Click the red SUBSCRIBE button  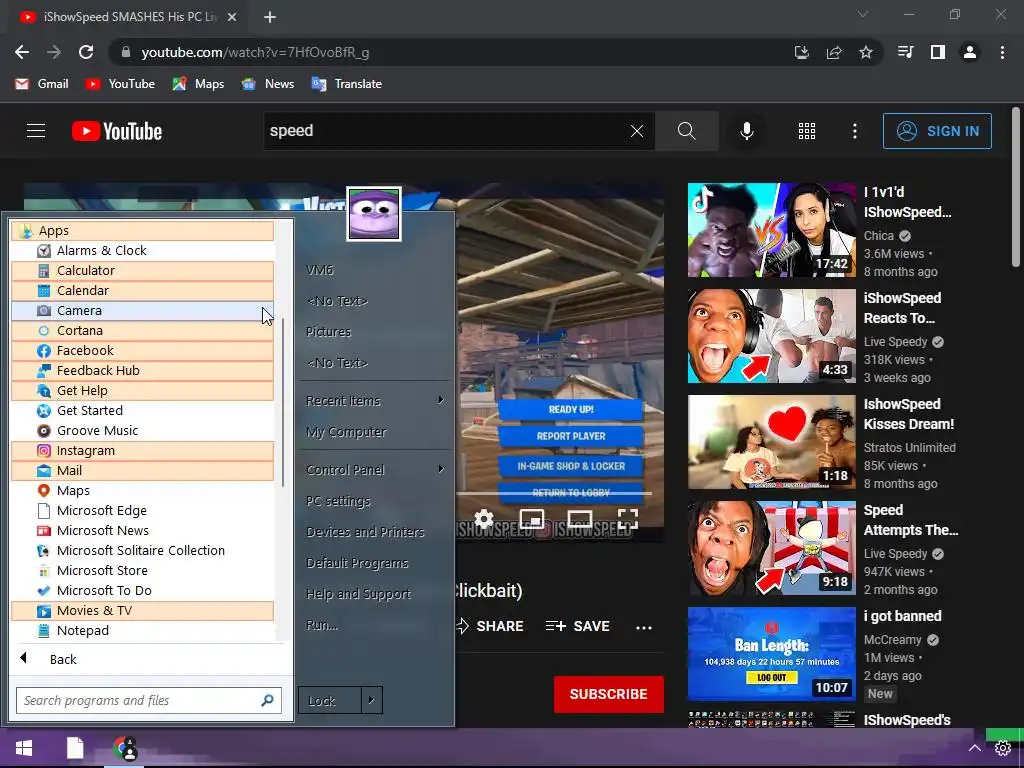point(609,694)
